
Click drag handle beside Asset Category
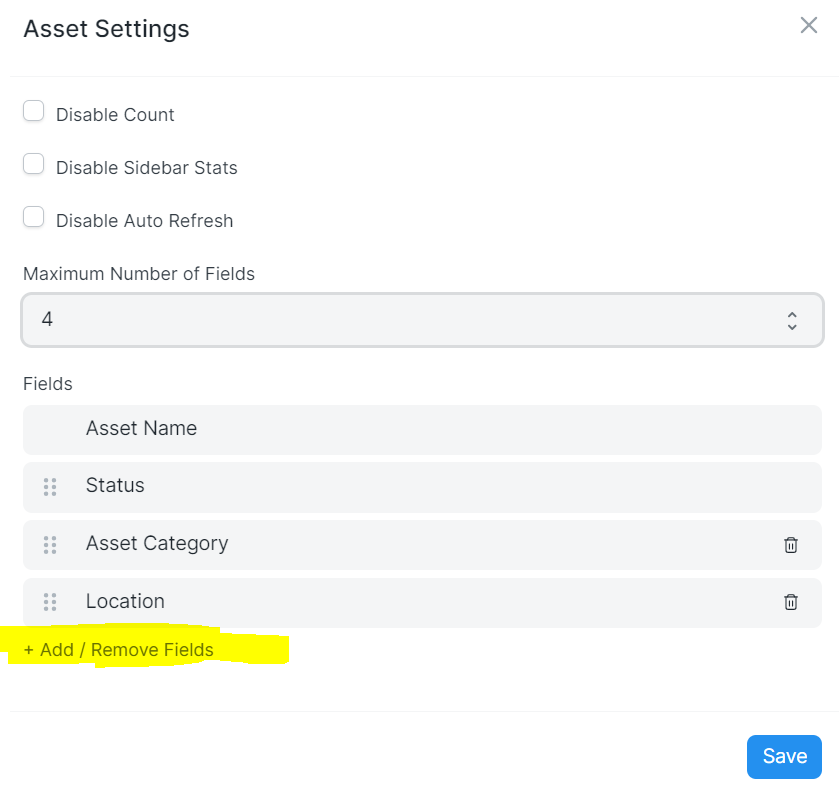[50, 545]
